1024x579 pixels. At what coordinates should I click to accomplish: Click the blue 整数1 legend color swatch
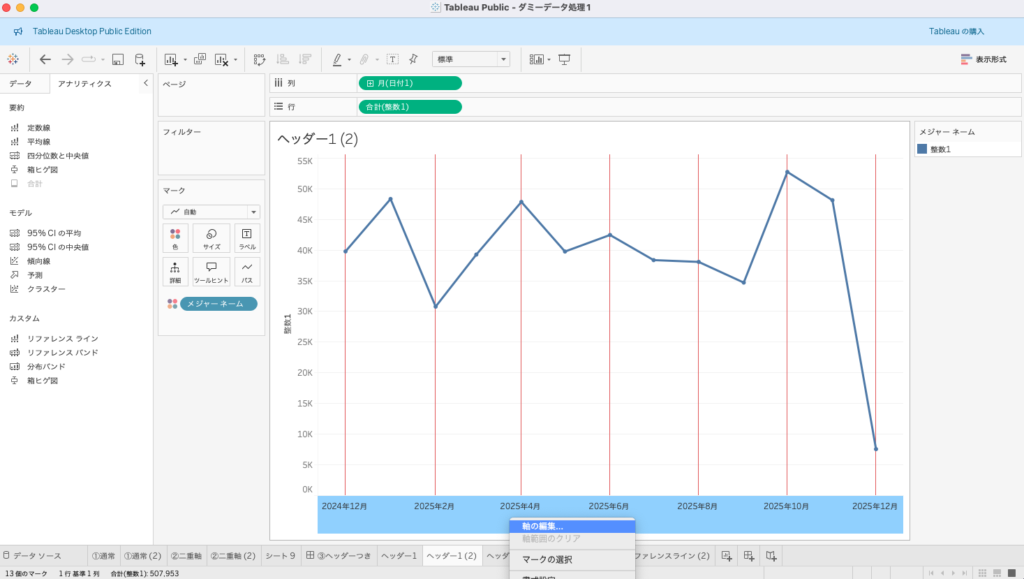[922, 149]
